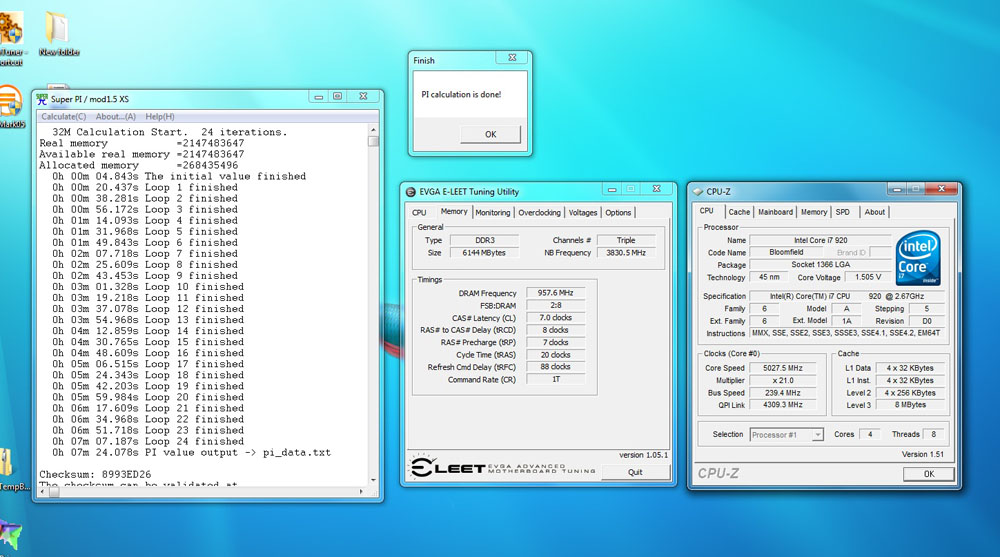Click the CAS# Latency 7.0 clocks field
The height and width of the screenshot is (557, 1000).
(x=555, y=318)
